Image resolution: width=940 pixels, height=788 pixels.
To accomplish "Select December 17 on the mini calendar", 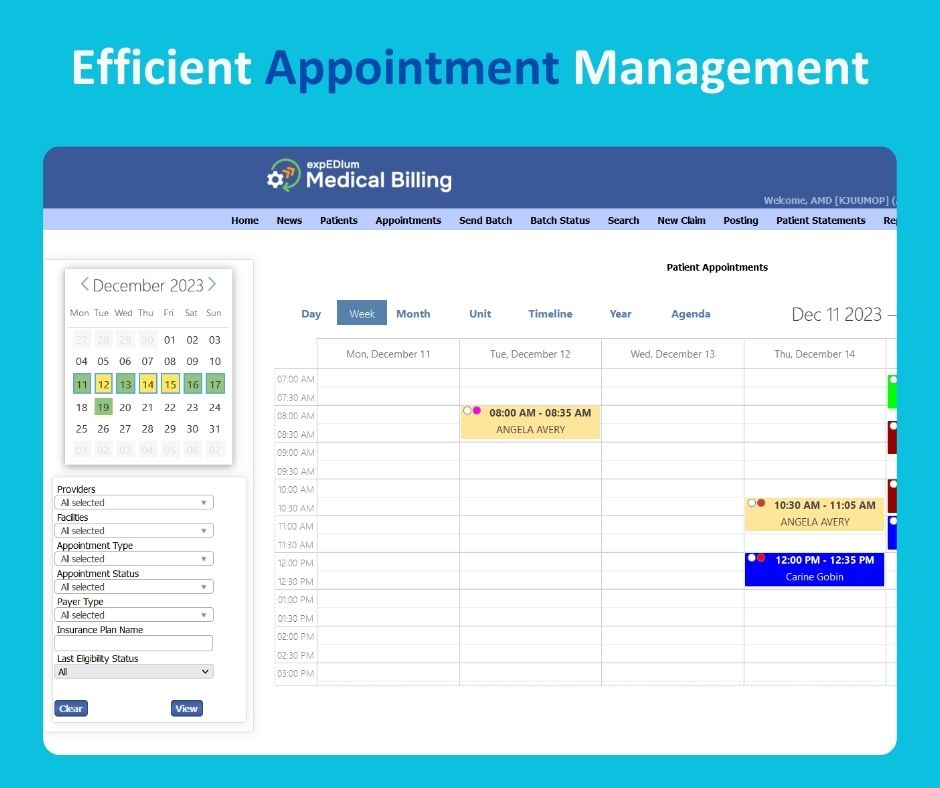I will click(x=214, y=384).
